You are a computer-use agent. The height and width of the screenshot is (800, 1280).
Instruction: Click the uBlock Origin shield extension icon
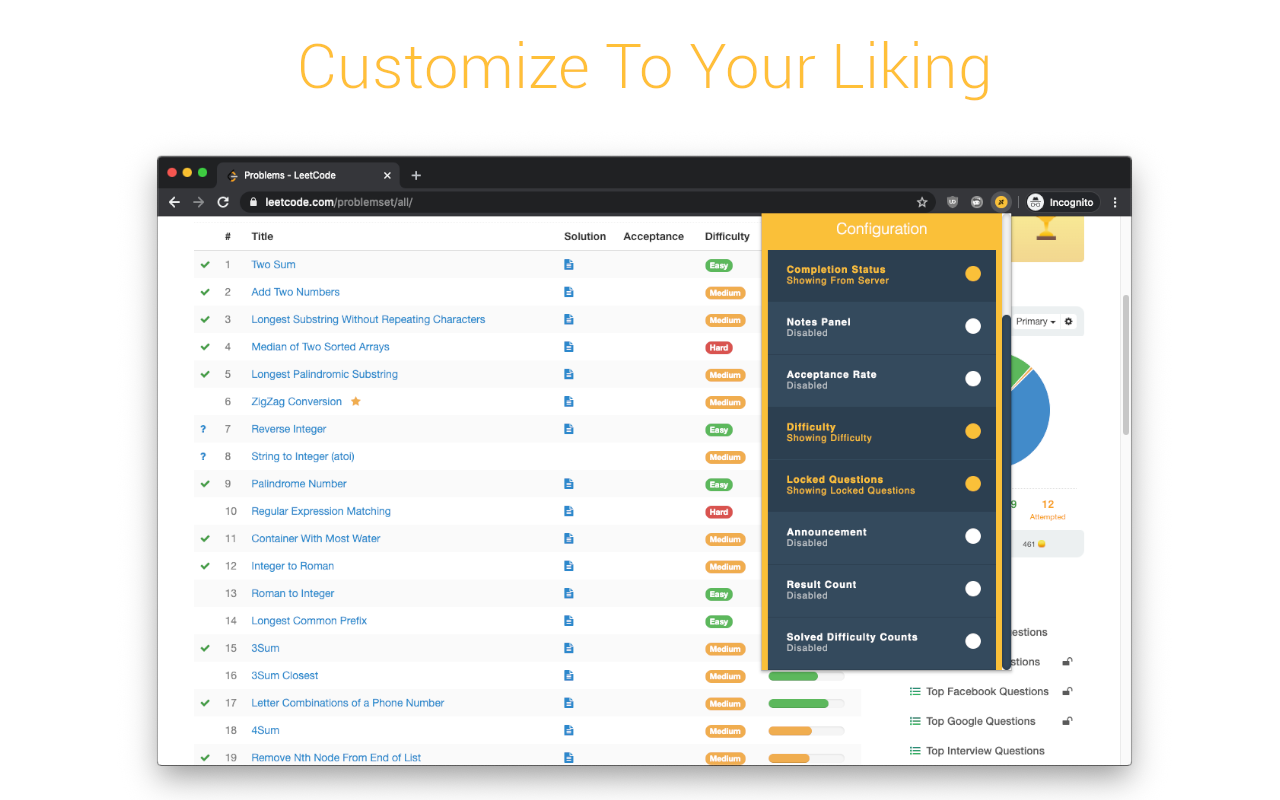(x=952, y=202)
